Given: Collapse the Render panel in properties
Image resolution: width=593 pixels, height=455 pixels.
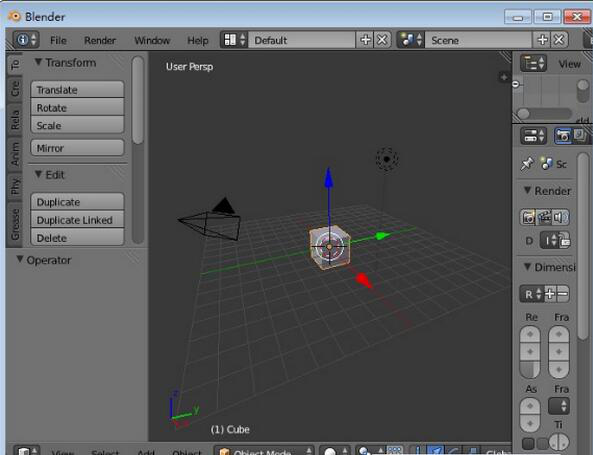Looking at the screenshot, I should click(528, 190).
